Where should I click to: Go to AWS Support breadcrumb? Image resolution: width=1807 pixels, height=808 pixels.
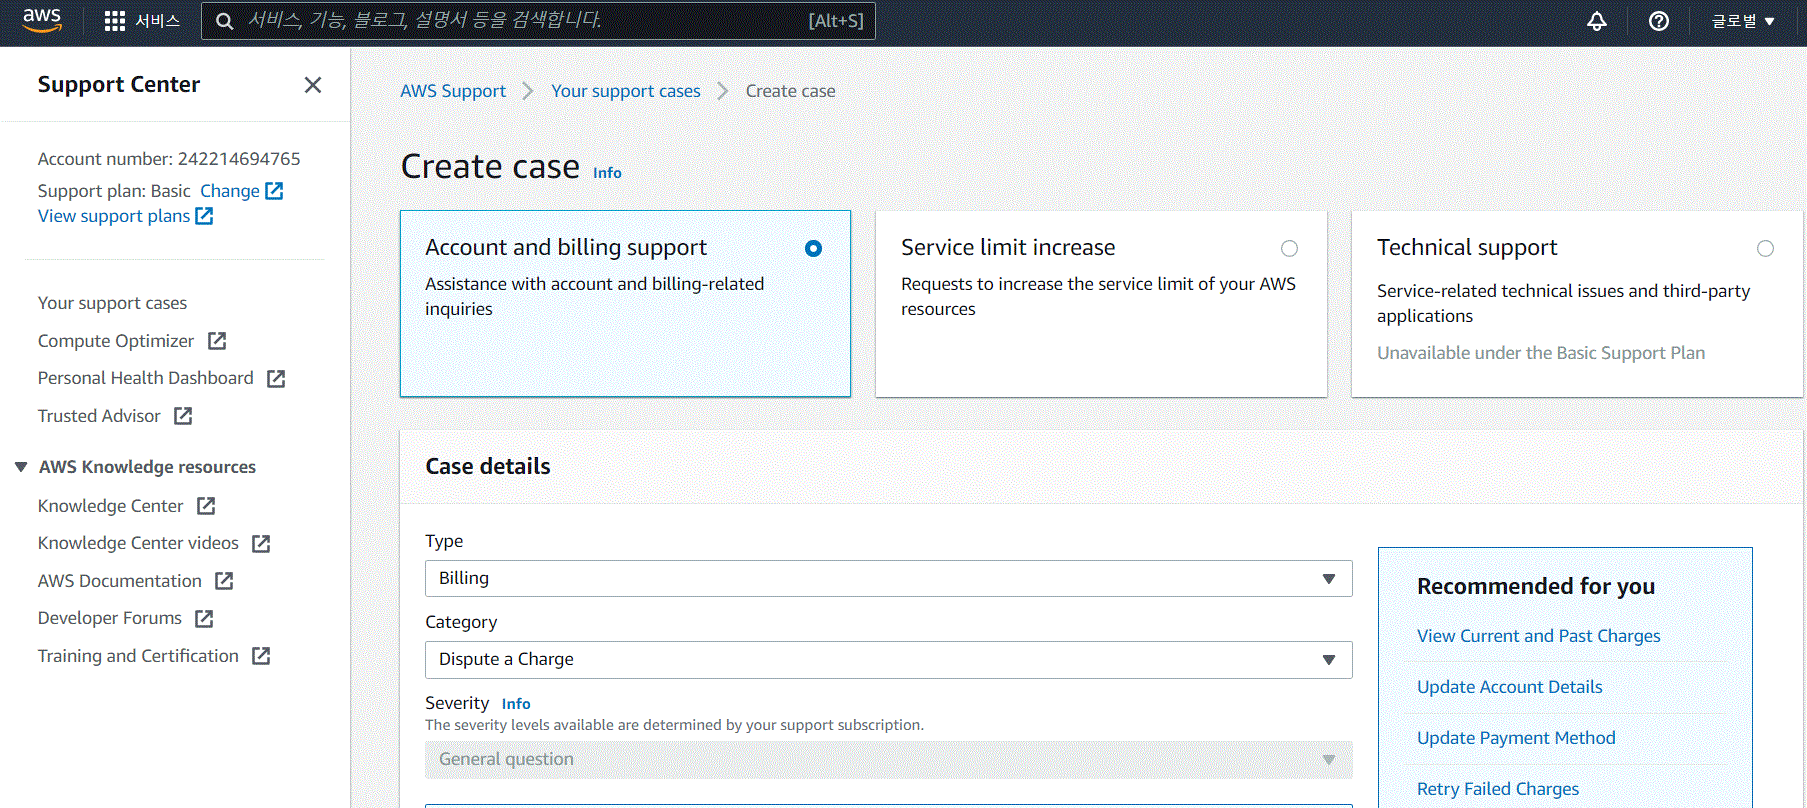(453, 91)
